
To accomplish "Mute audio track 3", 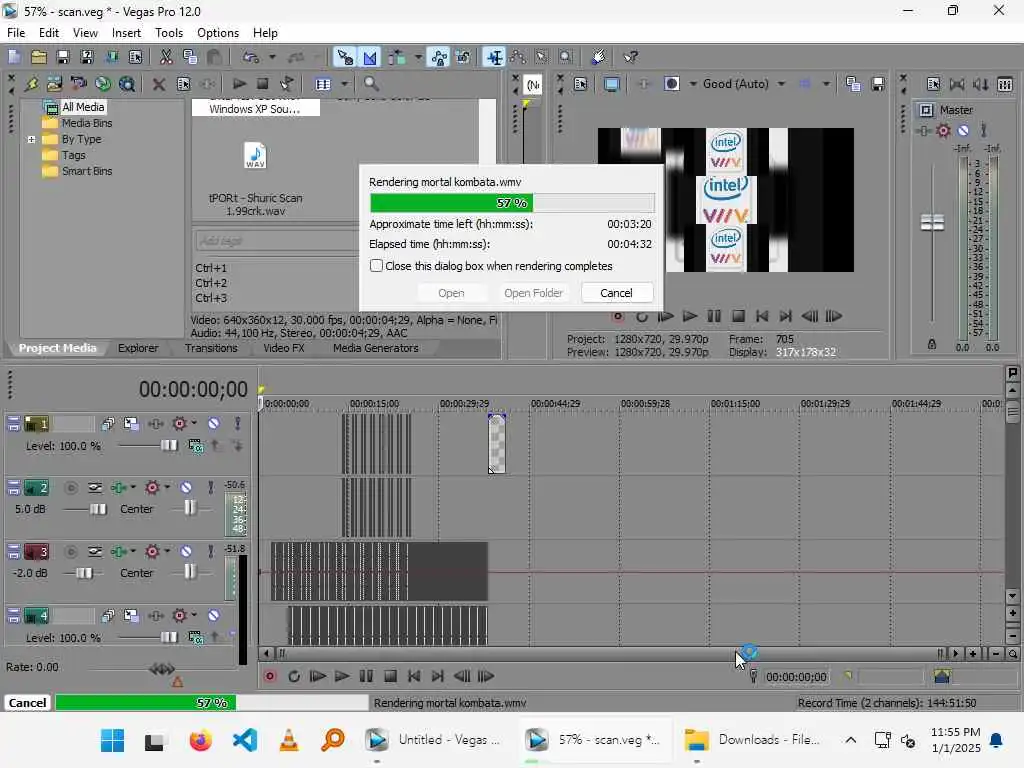I will click(x=186, y=552).
